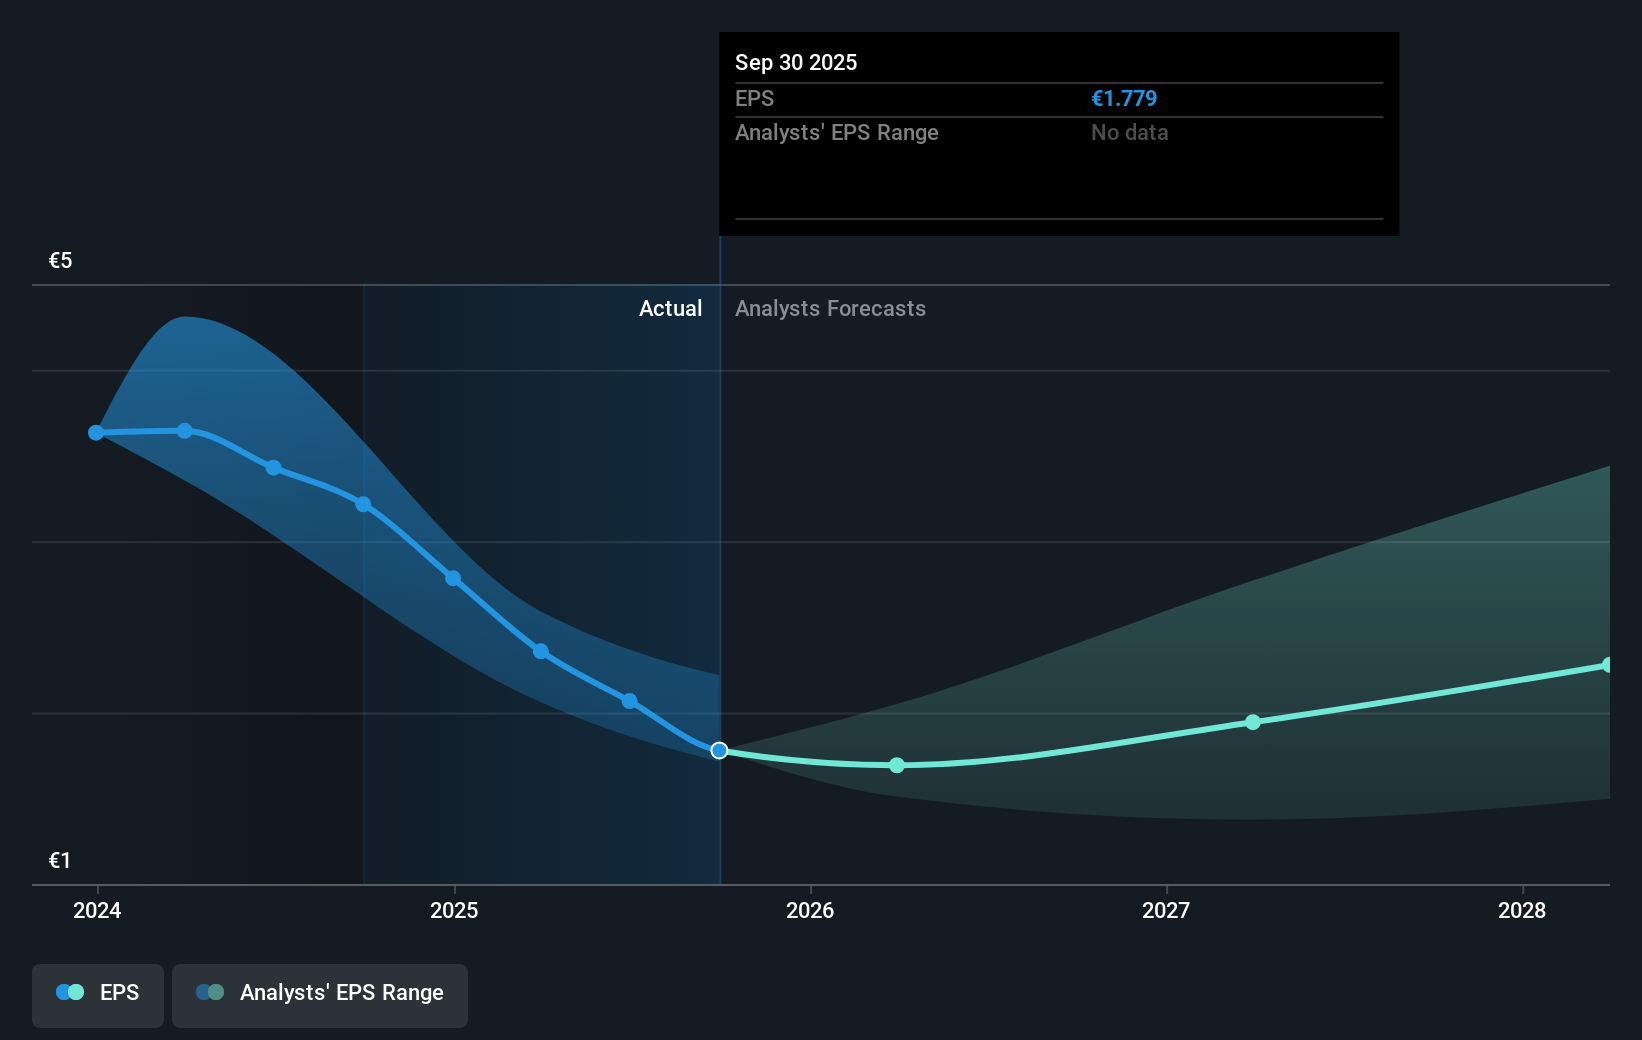Click the teal forecast shaded band
1642x1040 pixels.
coord(1300,620)
